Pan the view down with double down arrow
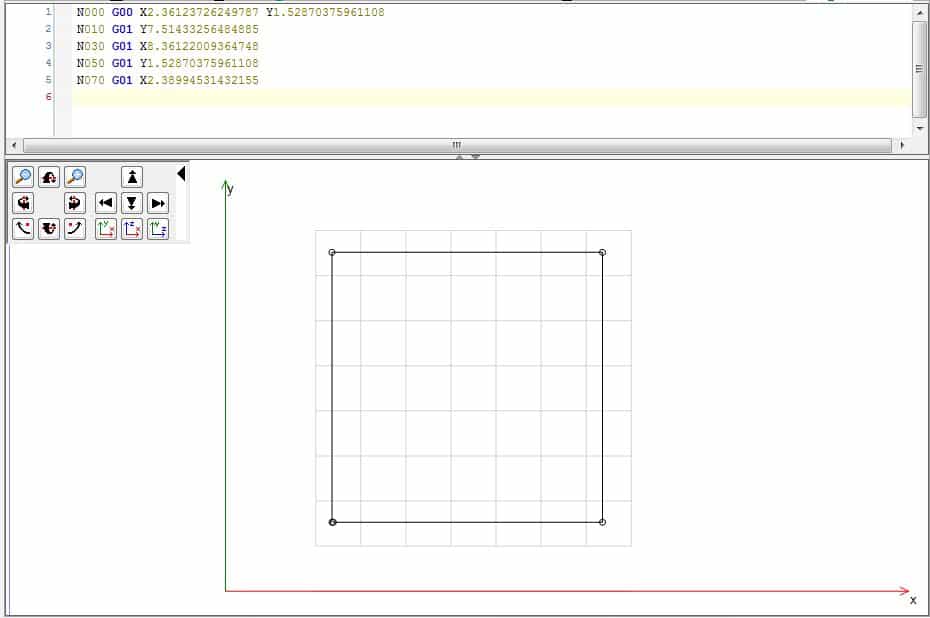930x618 pixels. click(132, 203)
